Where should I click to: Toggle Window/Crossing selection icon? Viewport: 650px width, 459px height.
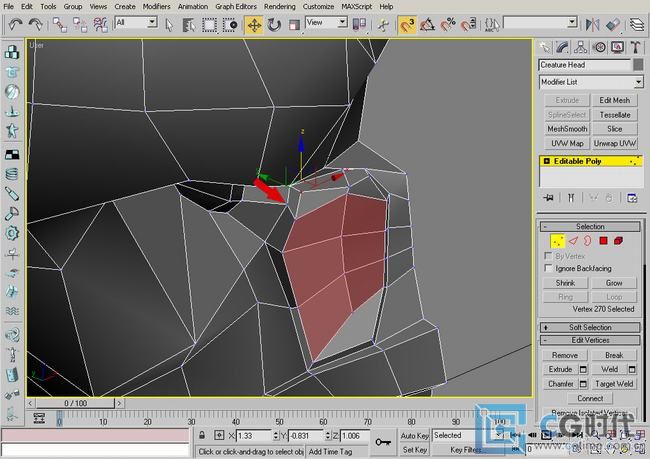pos(230,25)
